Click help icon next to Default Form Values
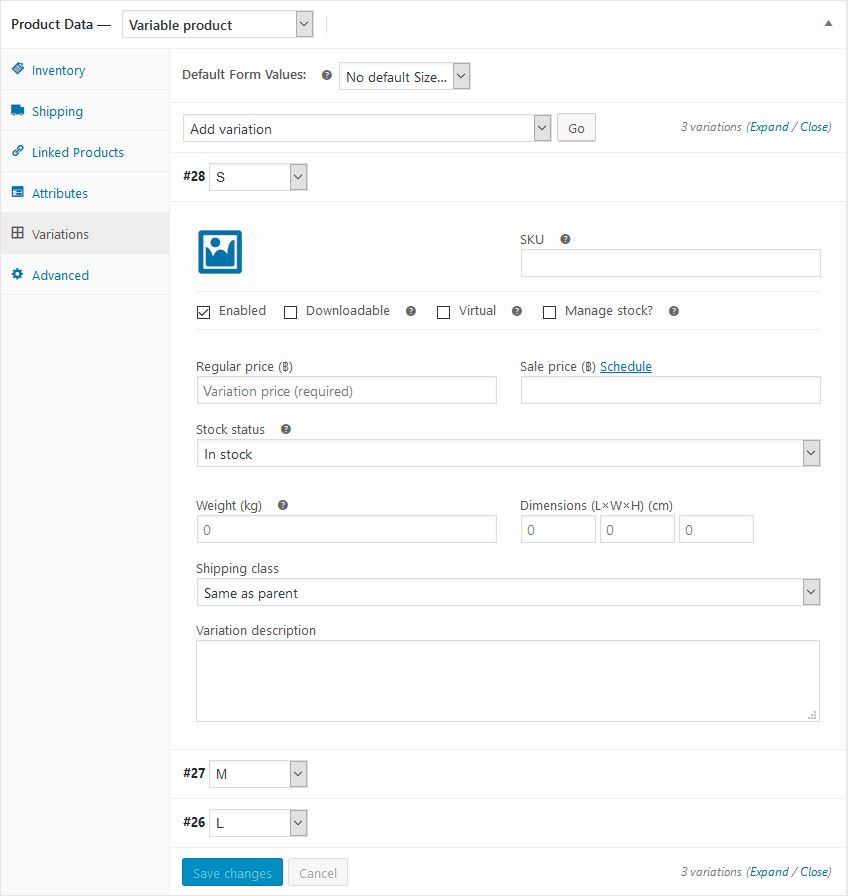 [x=327, y=75]
